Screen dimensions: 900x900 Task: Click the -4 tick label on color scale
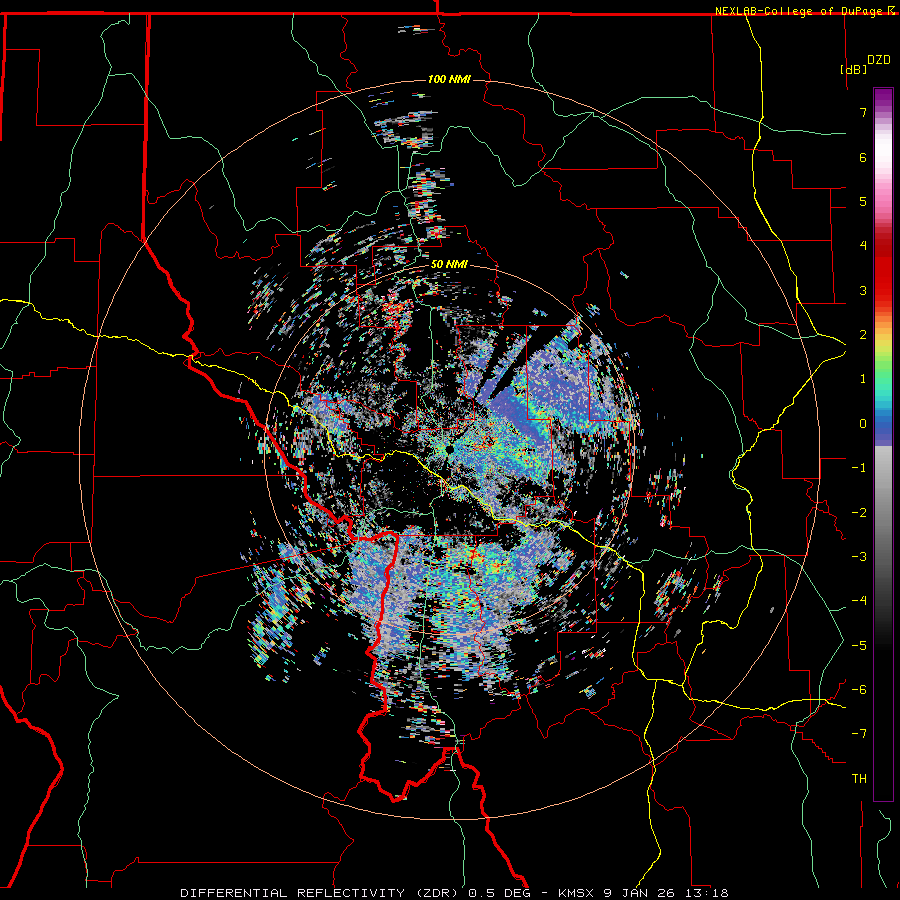pos(859,601)
